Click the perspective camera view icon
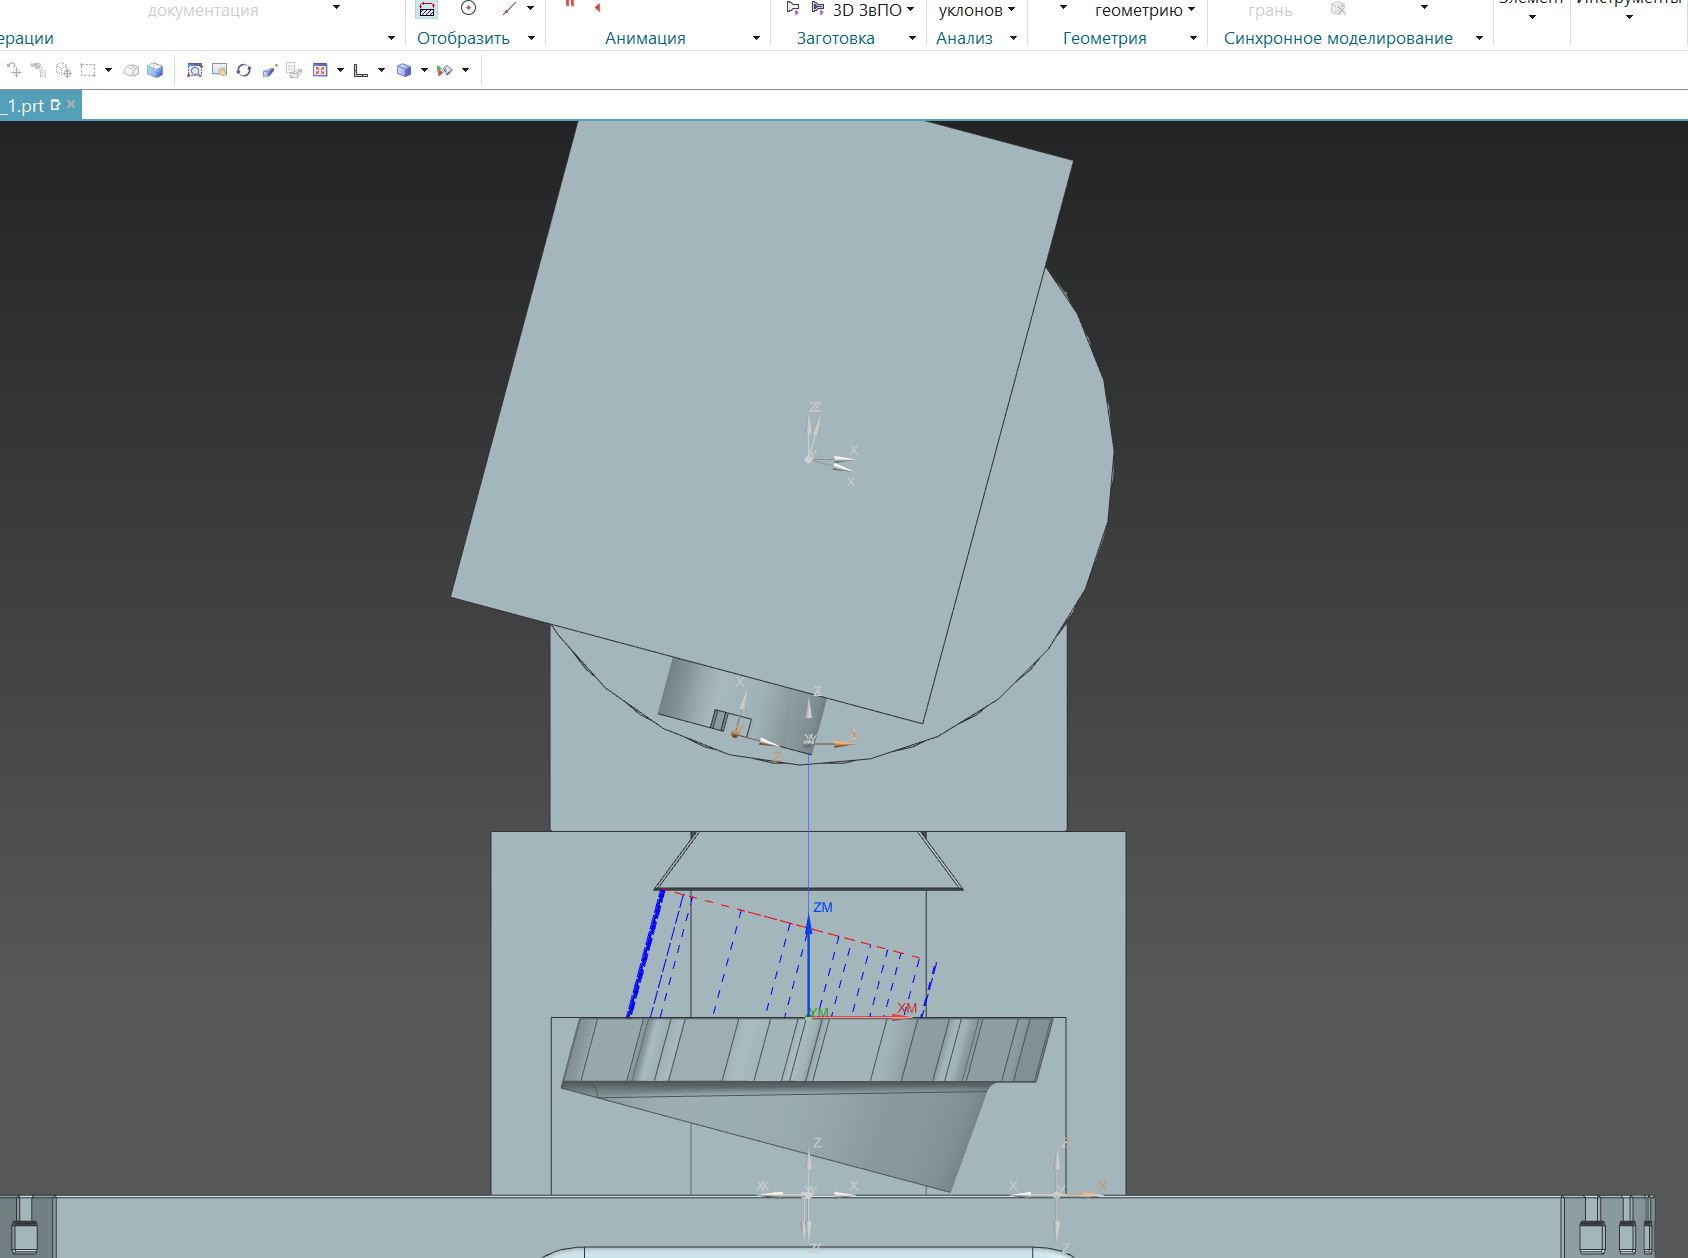Viewport: 1688px width, 1258px height. (x=269, y=70)
